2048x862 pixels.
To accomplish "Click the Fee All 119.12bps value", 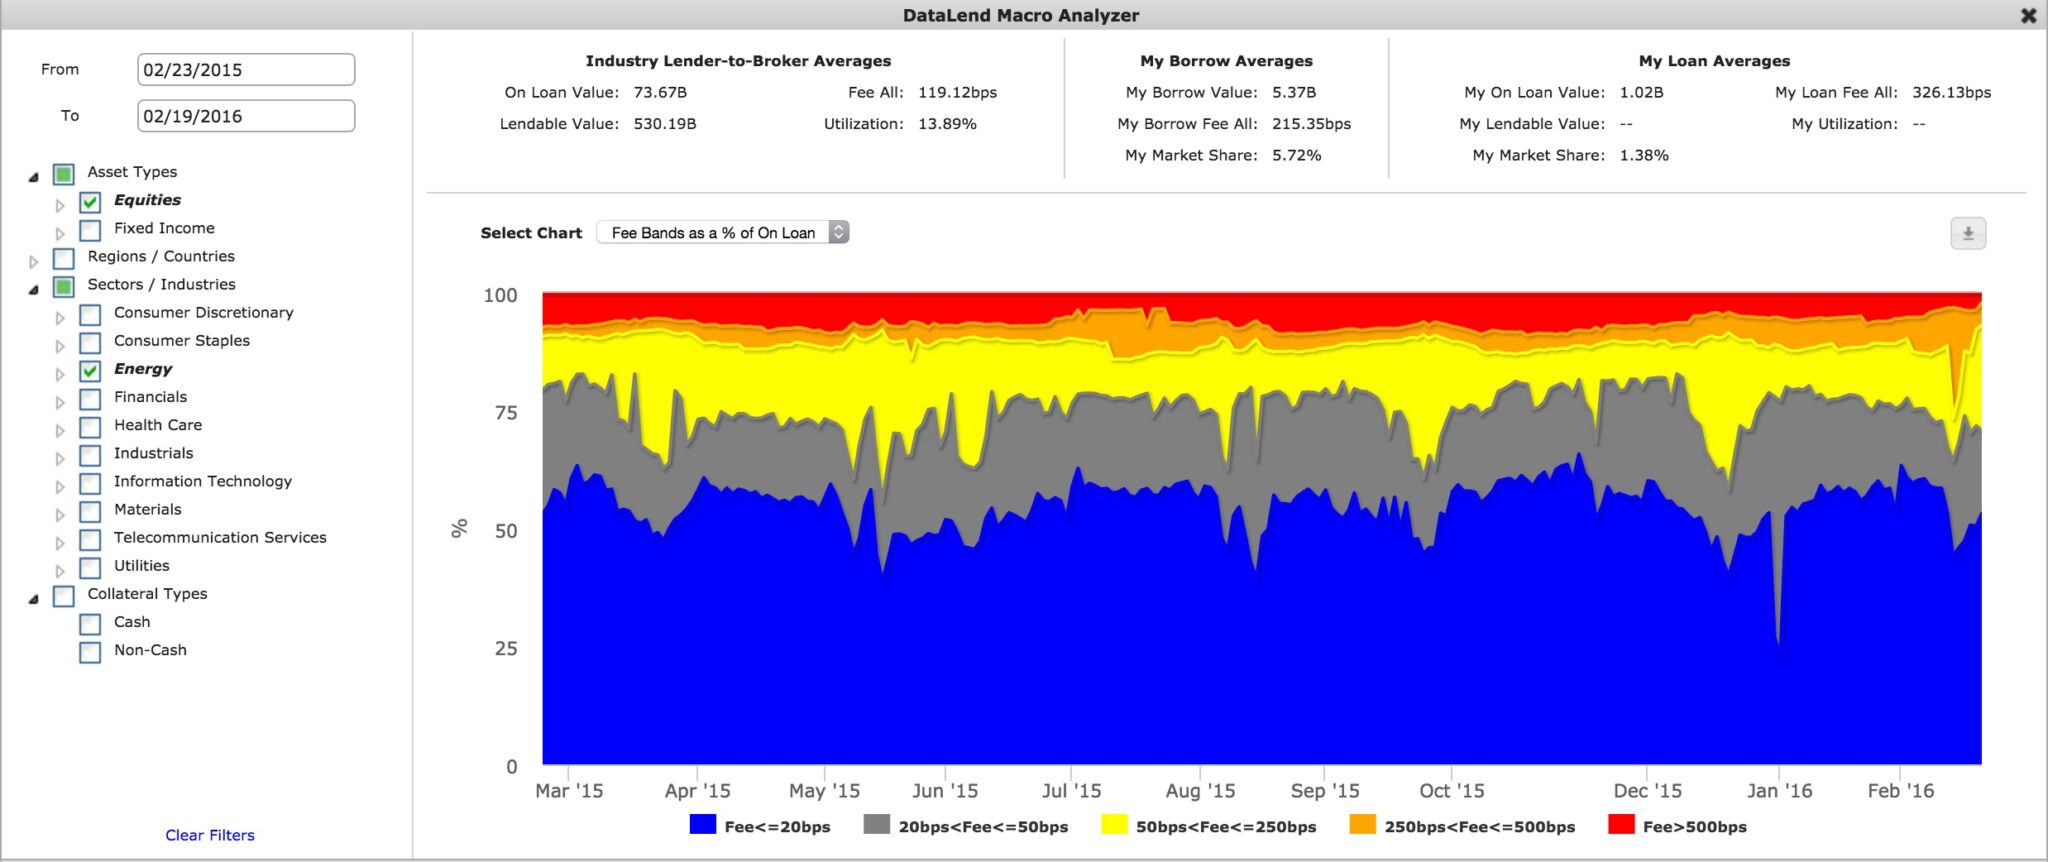I will (x=957, y=92).
